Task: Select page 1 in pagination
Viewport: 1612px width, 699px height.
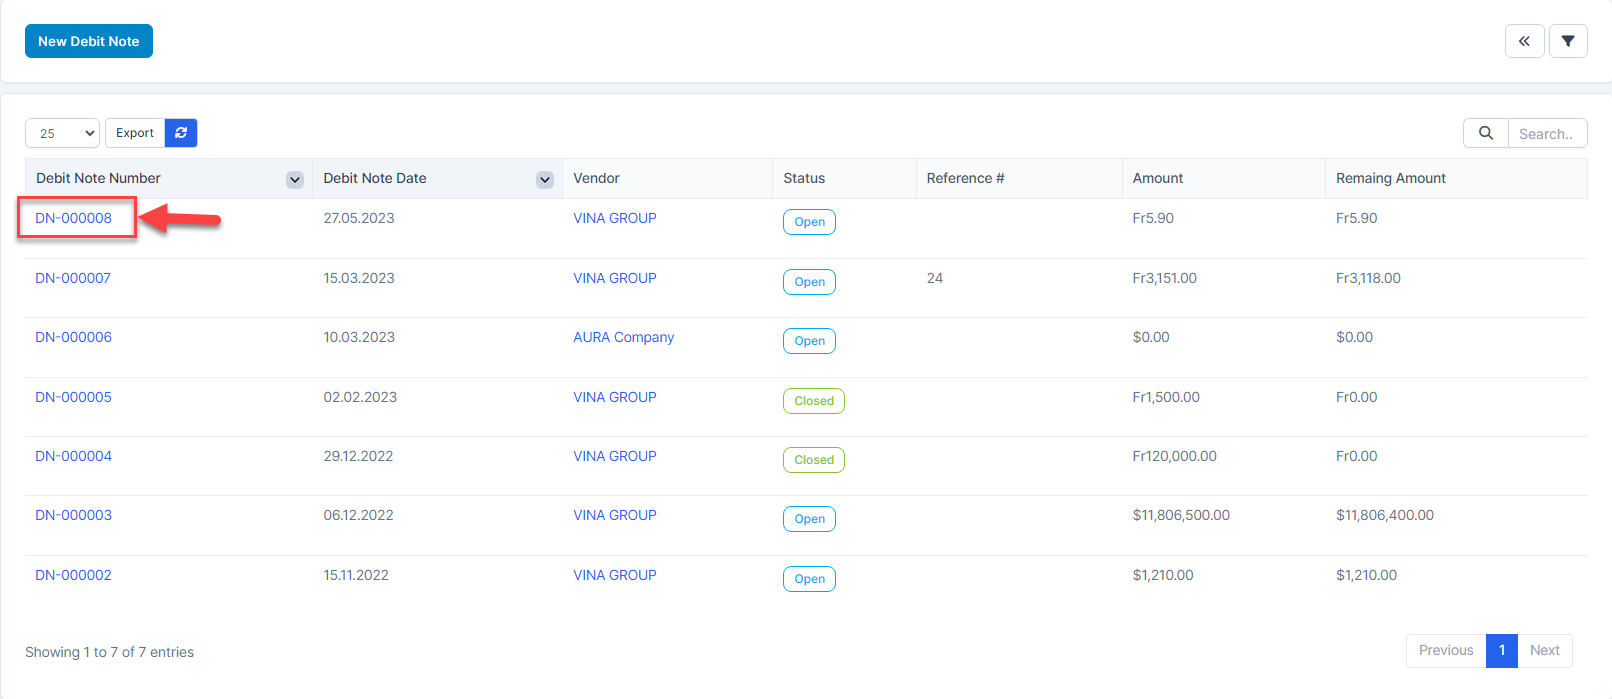Action: point(1501,650)
